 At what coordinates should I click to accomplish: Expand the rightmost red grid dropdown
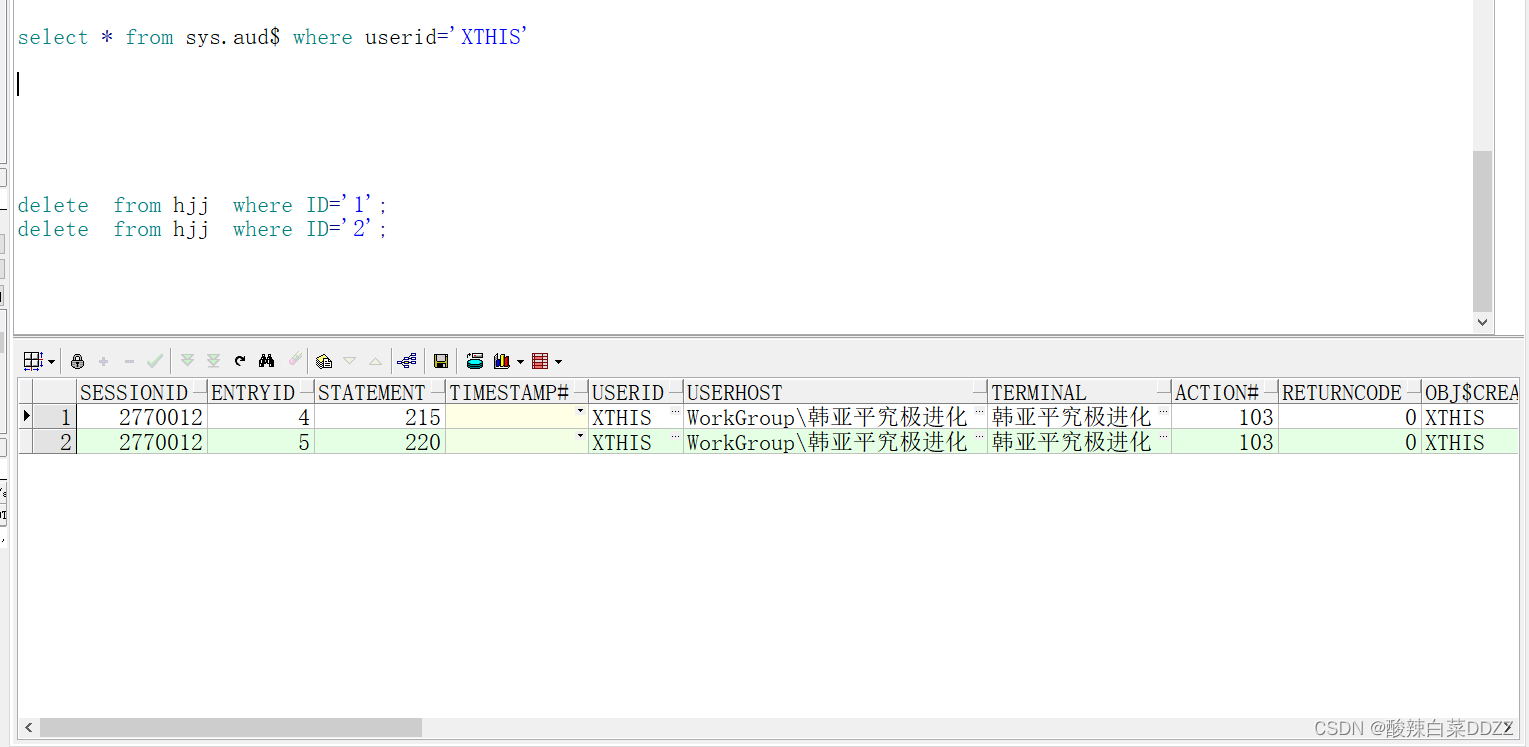coord(558,360)
